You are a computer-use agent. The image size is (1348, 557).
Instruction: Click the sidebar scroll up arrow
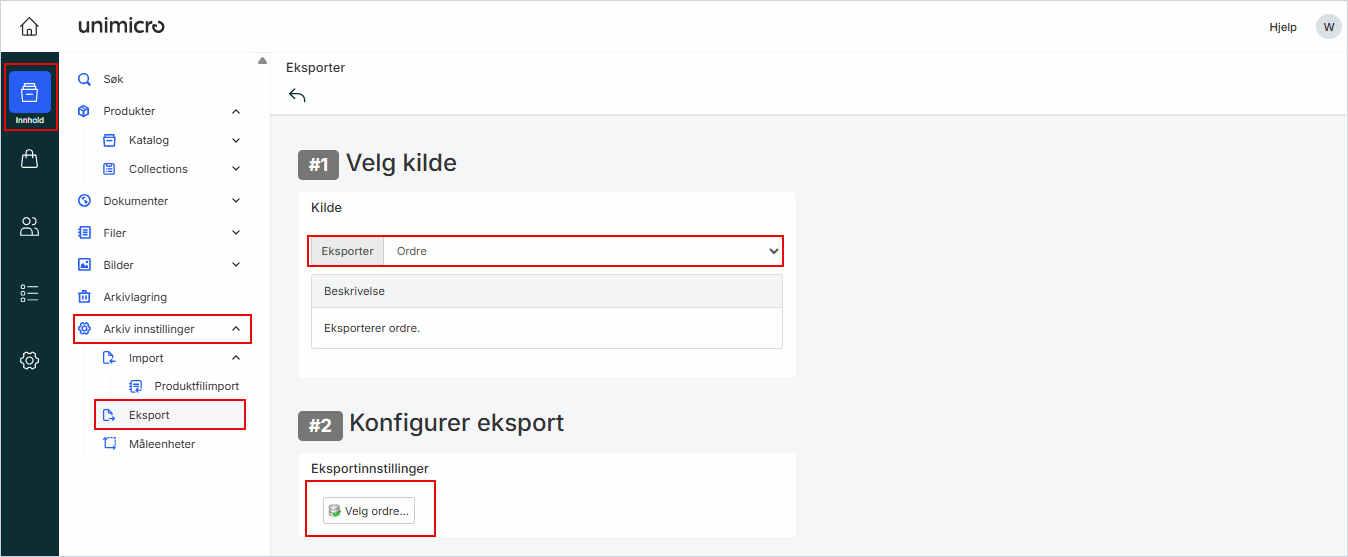click(x=262, y=60)
